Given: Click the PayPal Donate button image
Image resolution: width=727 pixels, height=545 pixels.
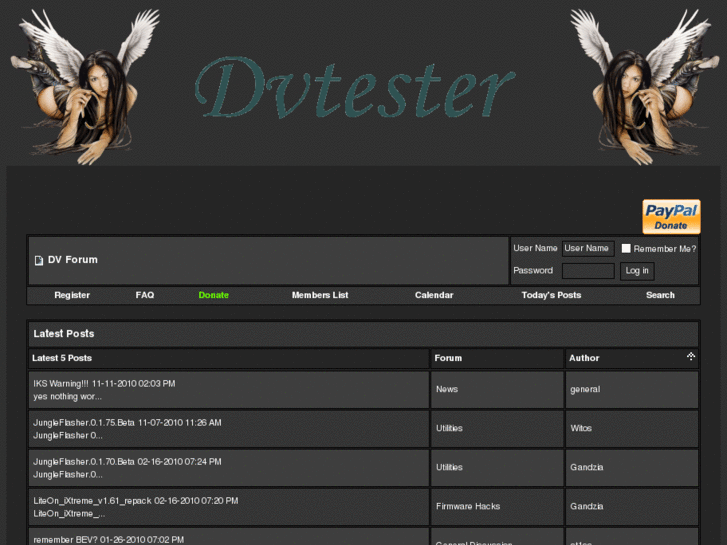Looking at the screenshot, I should (671, 217).
